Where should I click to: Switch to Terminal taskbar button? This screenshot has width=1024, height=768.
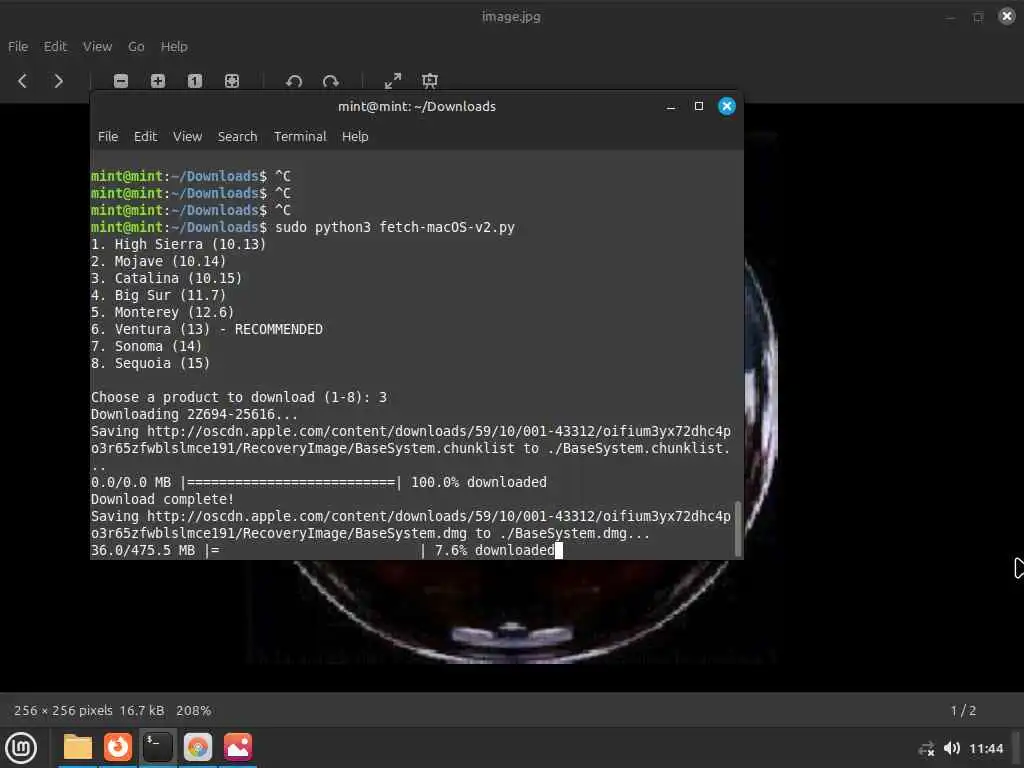157,747
